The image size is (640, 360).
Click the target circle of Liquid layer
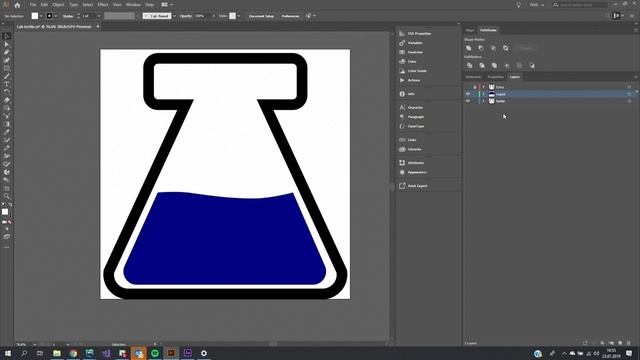point(629,94)
